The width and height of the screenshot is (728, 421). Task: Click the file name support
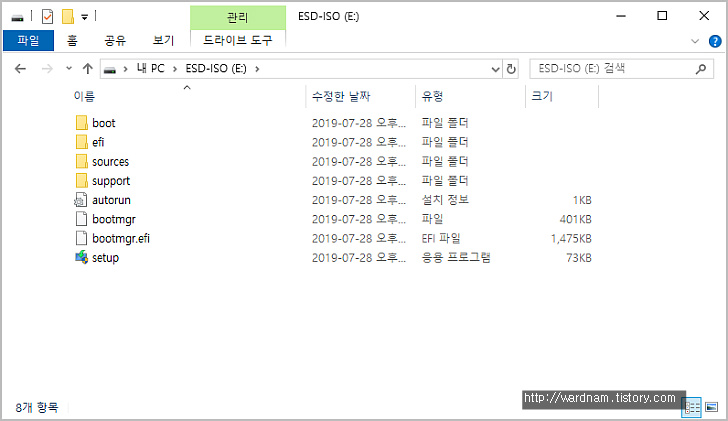[111, 181]
